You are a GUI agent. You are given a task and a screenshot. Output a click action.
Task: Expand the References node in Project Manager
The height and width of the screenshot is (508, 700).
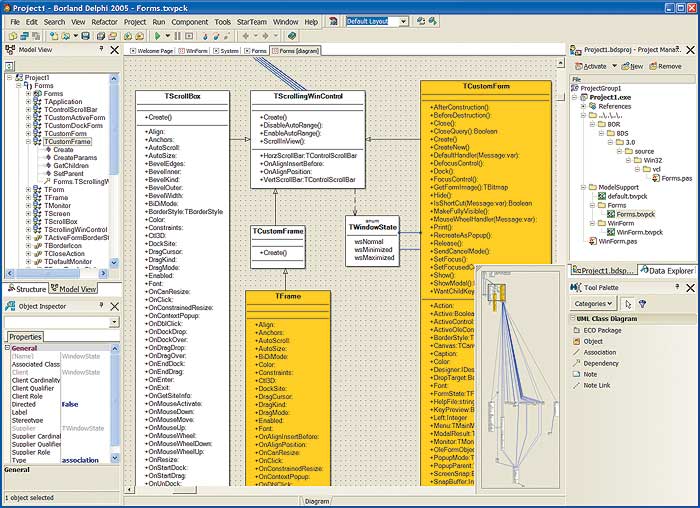point(583,106)
